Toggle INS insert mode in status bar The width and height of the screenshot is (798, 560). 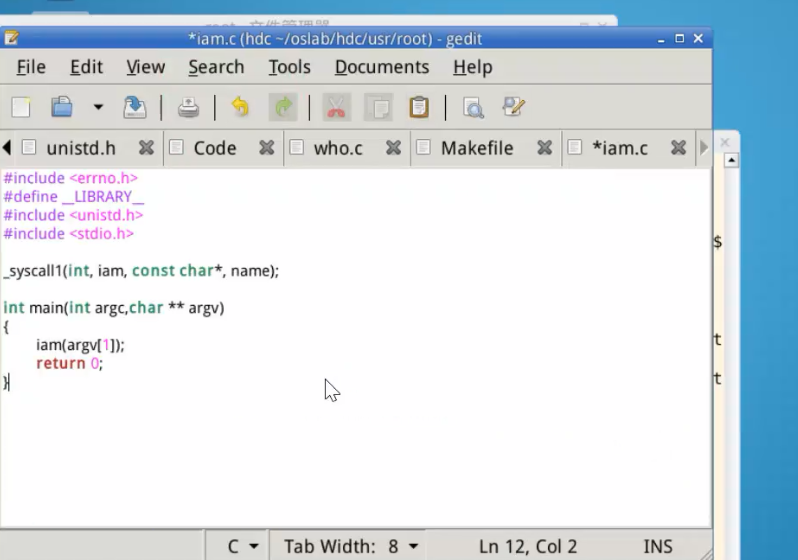[657, 546]
